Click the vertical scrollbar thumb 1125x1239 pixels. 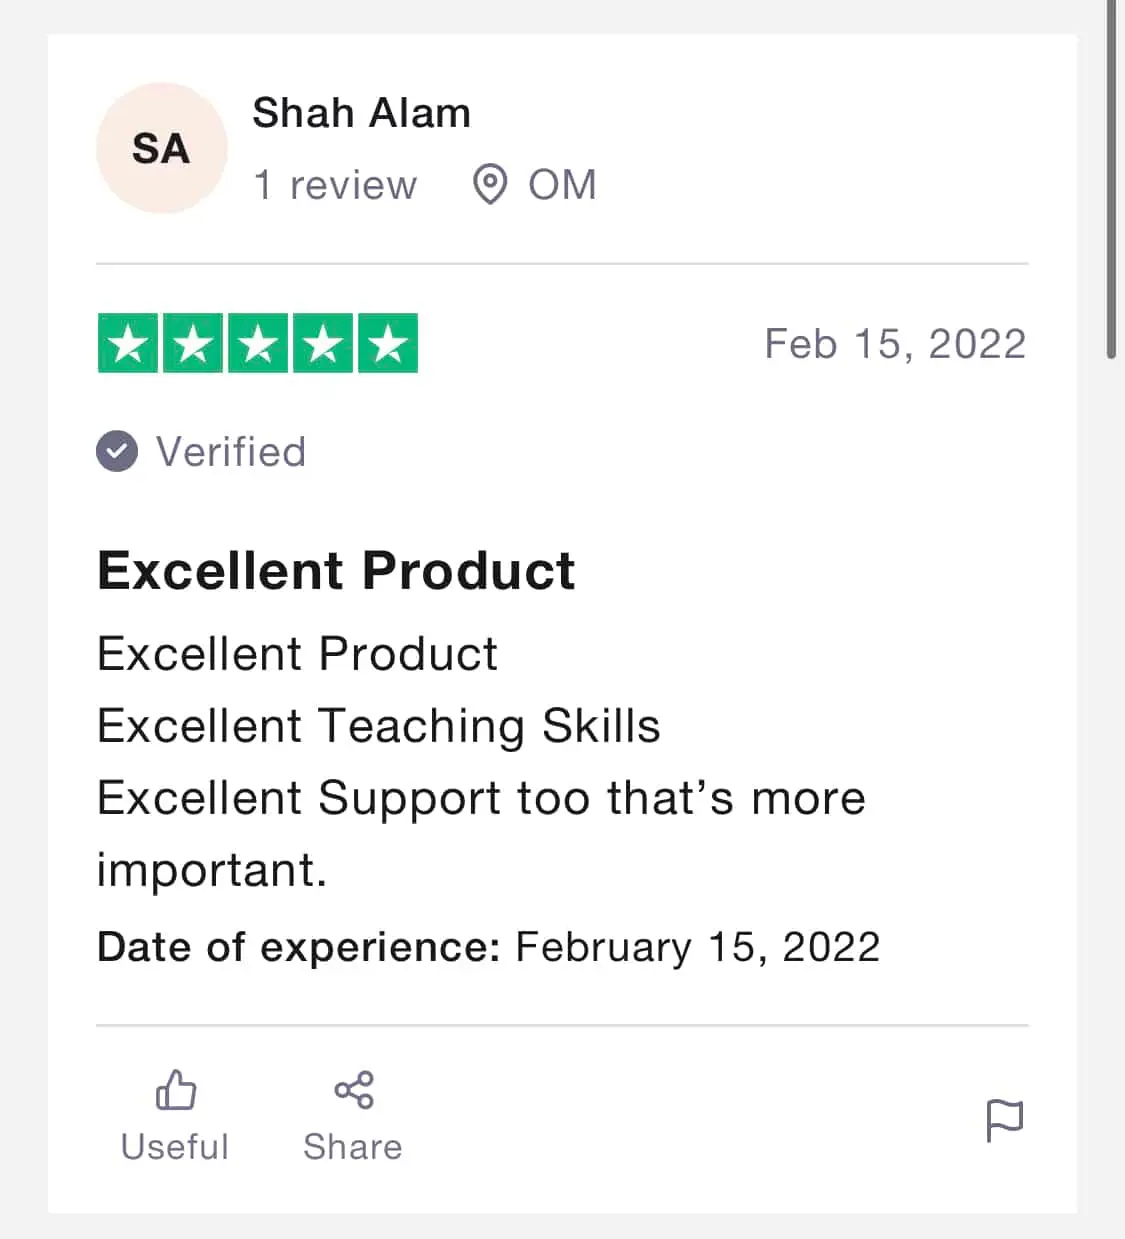click(x=1111, y=180)
